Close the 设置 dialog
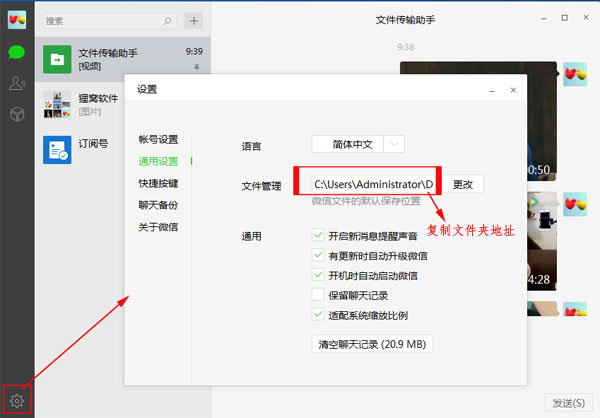600x418 pixels. [x=513, y=90]
